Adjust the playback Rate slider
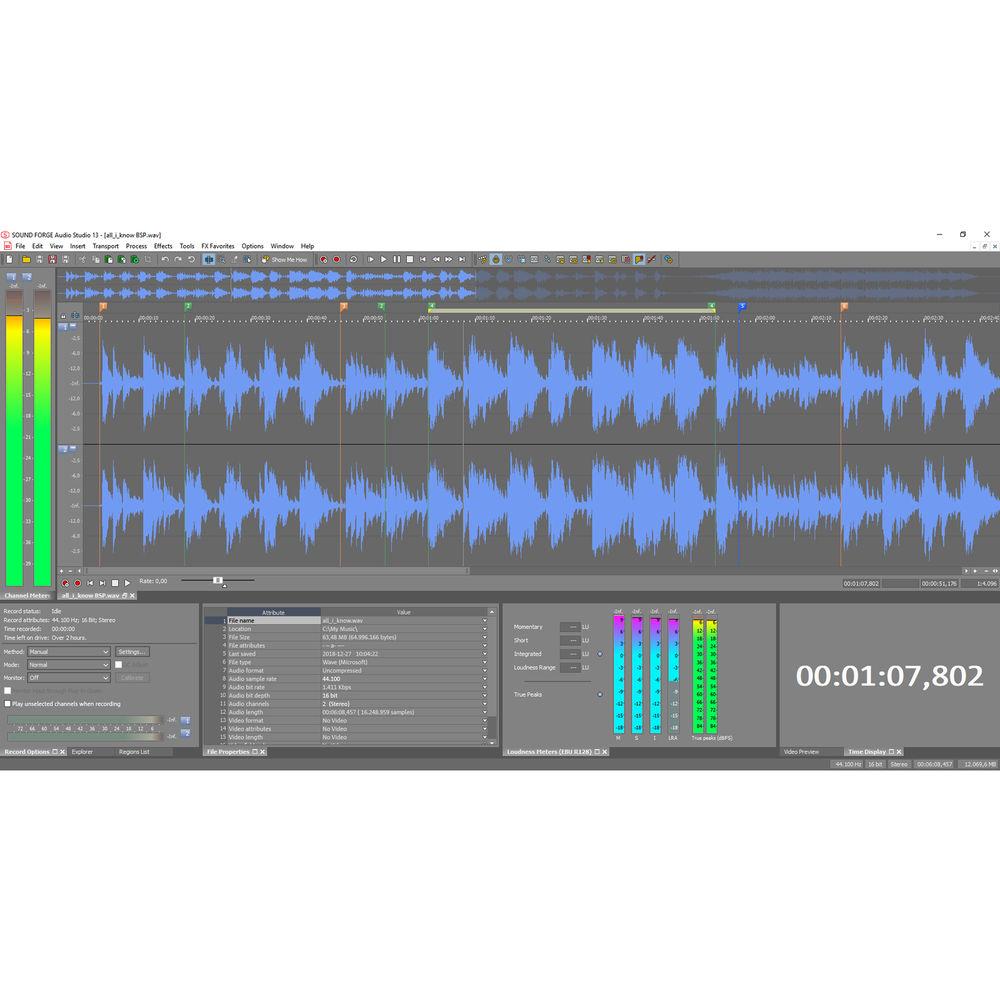1000x1000 pixels. click(x=217, y=580)
